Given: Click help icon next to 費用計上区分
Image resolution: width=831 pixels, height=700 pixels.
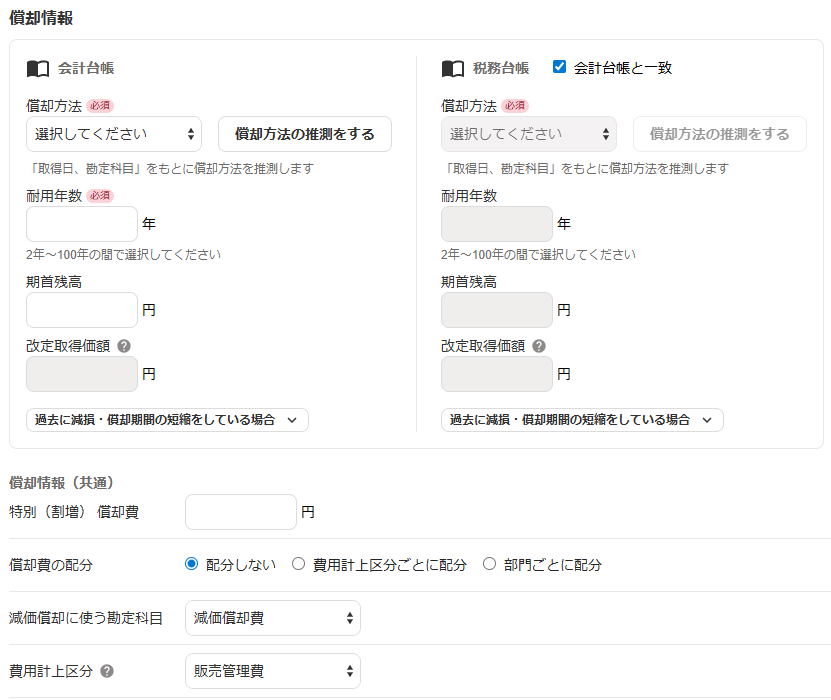Looking at the screenshot, I should (107, 671).
